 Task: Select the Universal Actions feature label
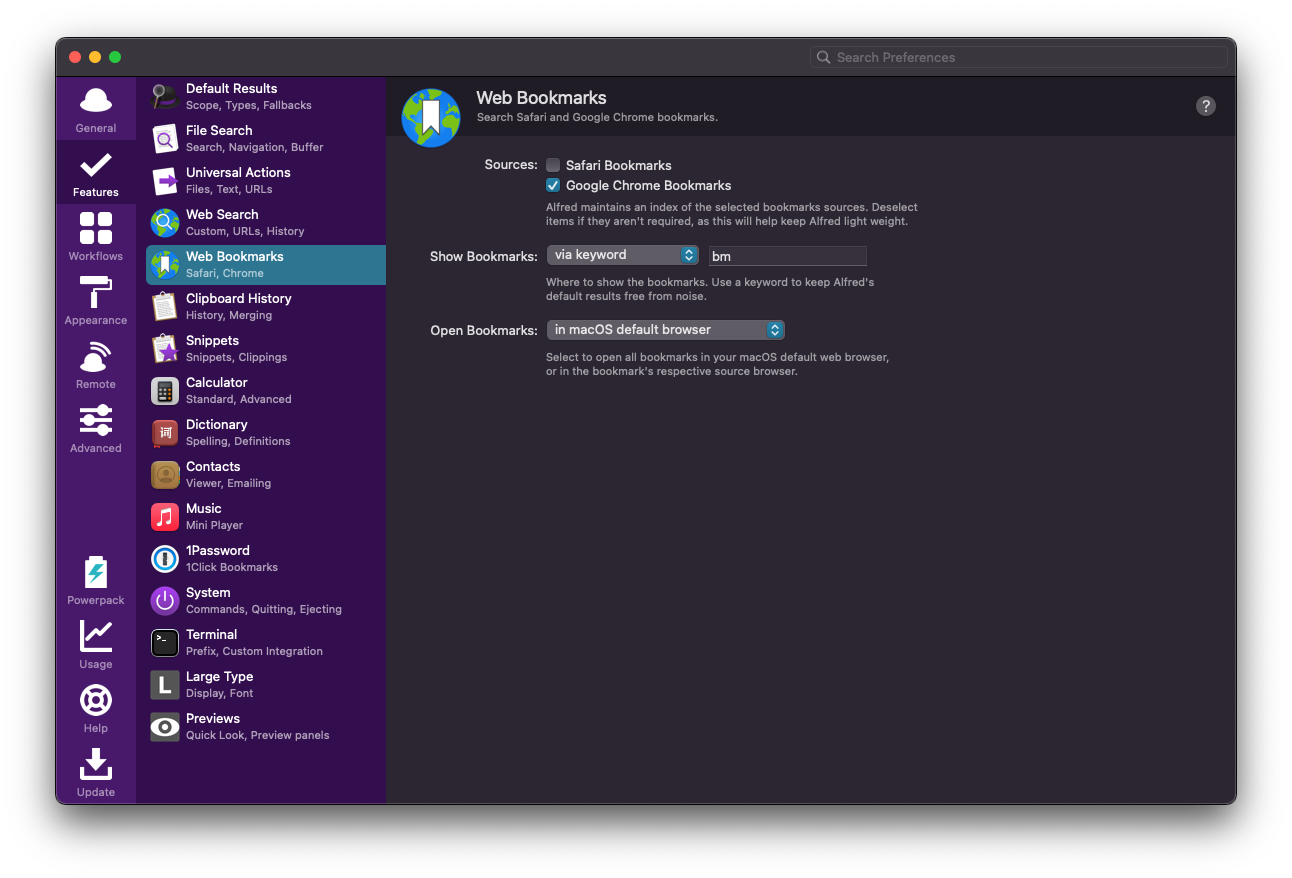click(x=238, y=173)
